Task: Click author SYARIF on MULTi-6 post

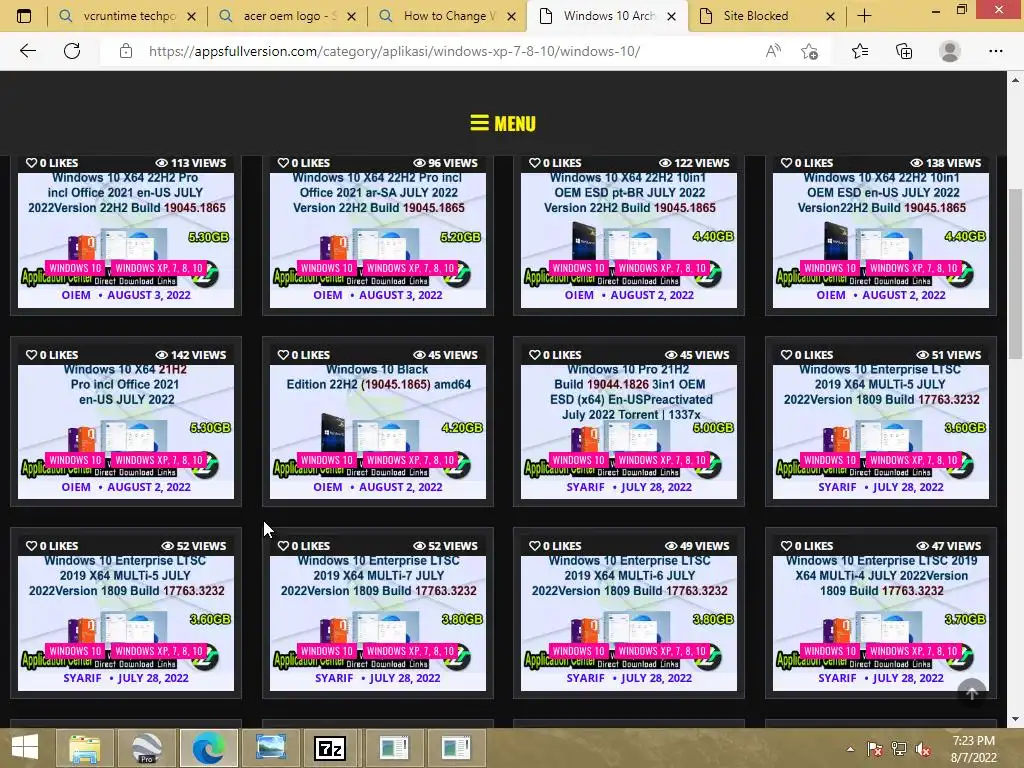Action: [x=585, y=678]
